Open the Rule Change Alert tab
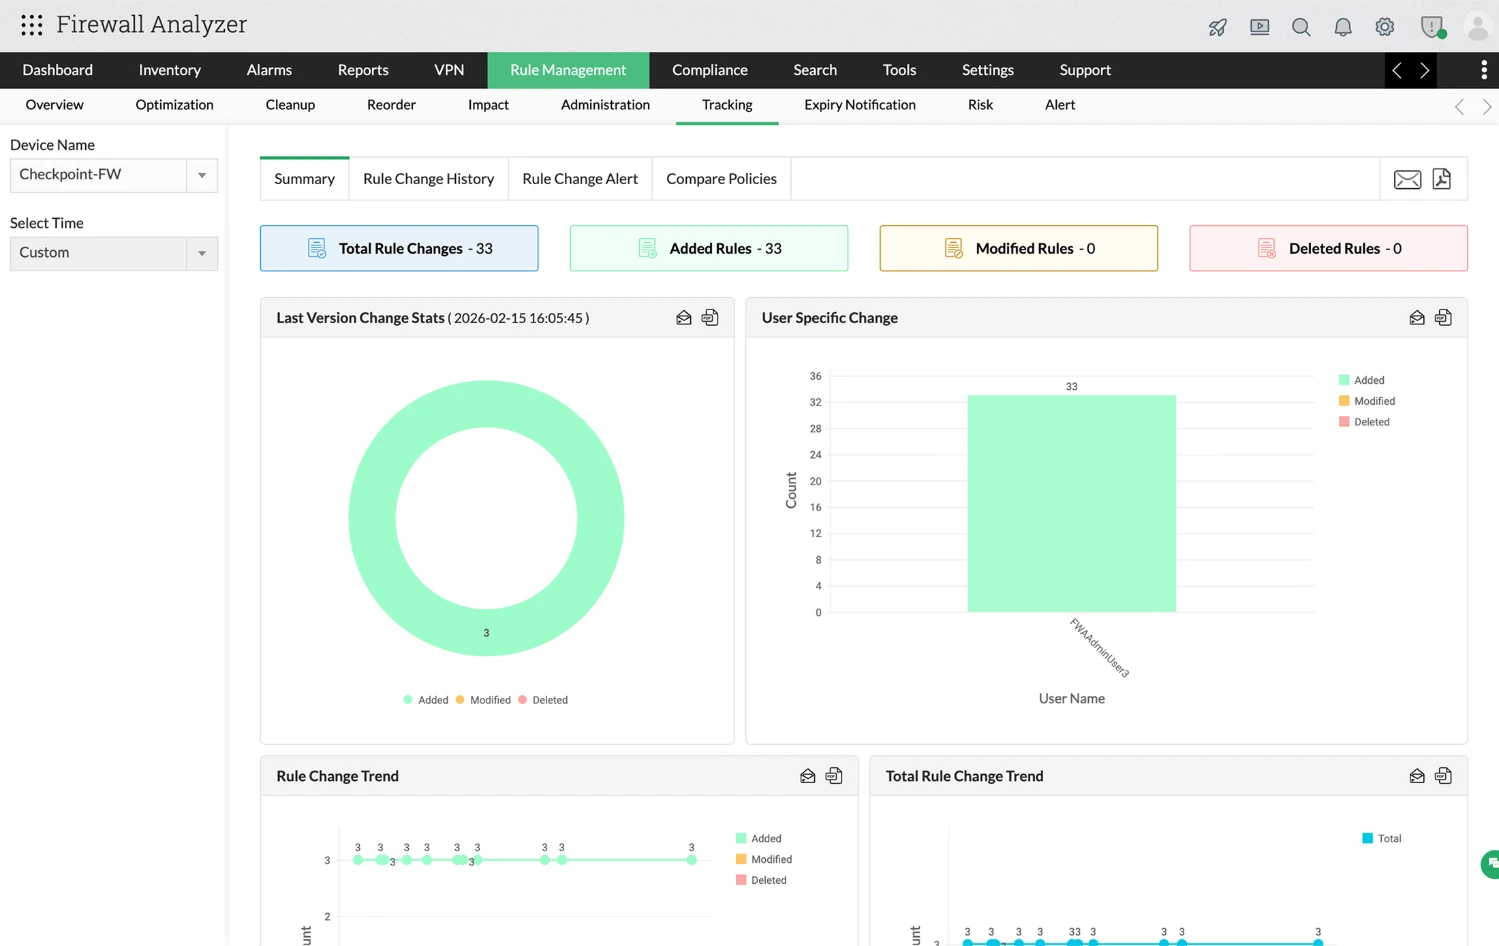1499x946 pixels. pyautogui.click(x=580, y=179)
